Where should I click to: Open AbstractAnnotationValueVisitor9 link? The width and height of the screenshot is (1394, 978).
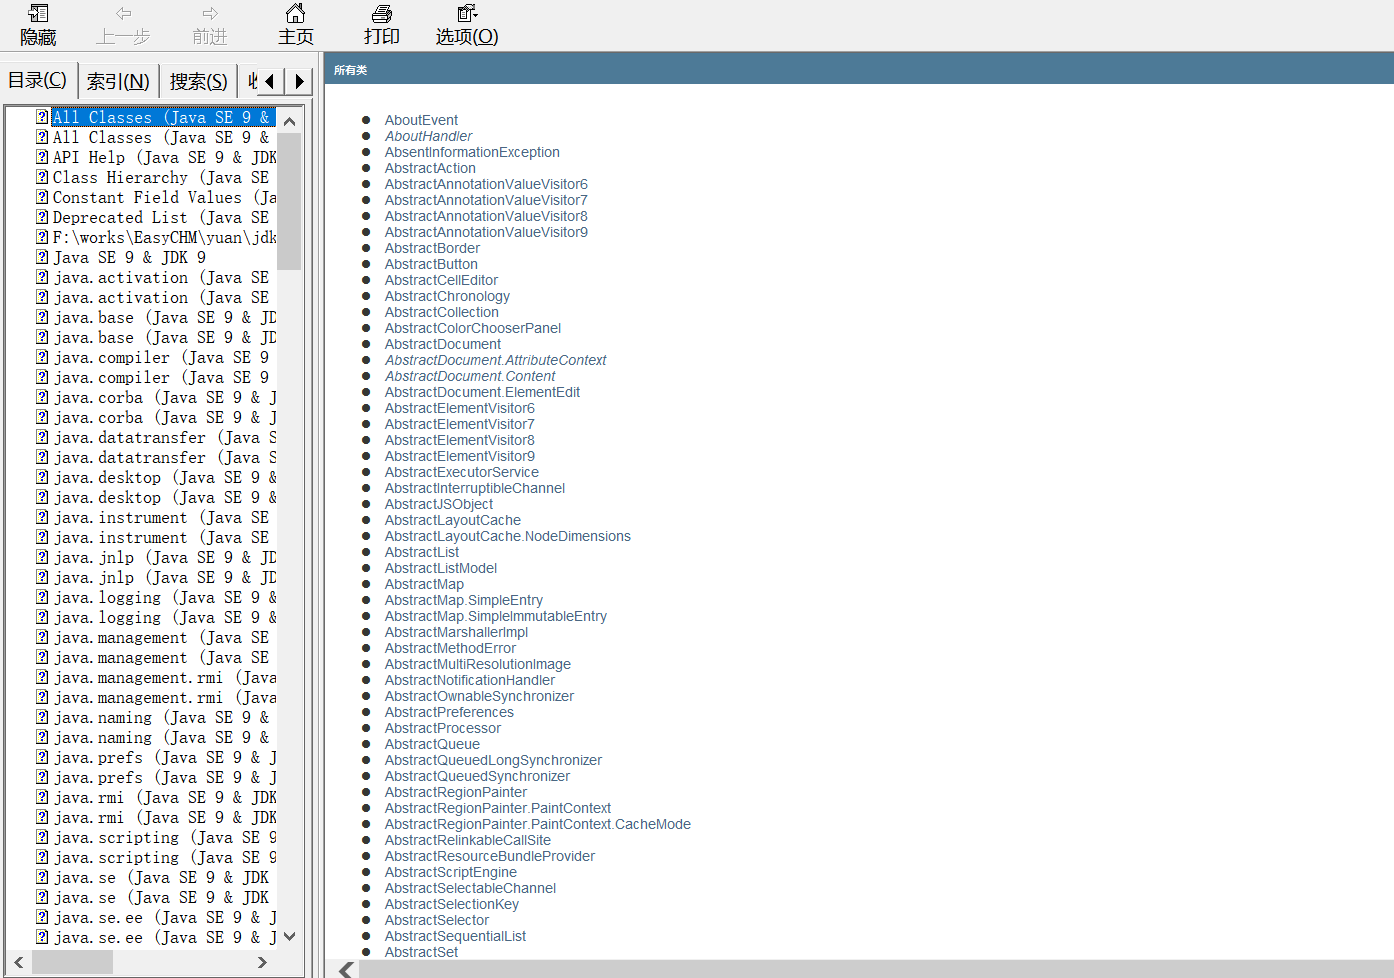point(486,232)
